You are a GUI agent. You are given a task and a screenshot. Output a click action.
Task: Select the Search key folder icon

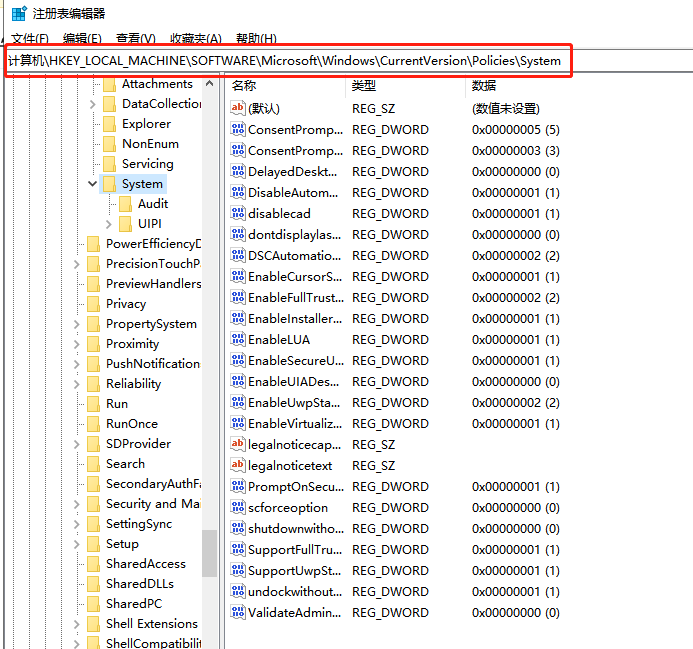coord(94,464)
